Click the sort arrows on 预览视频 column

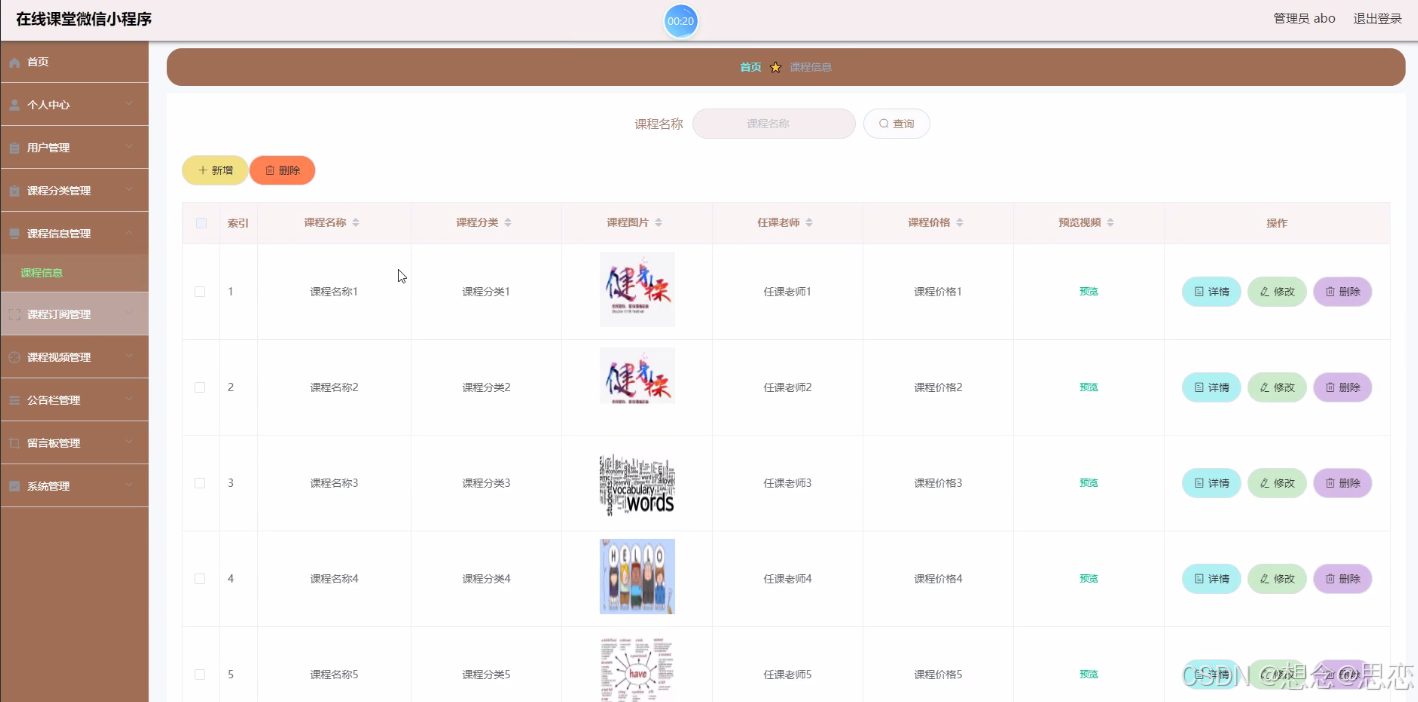click(1110, 223)
